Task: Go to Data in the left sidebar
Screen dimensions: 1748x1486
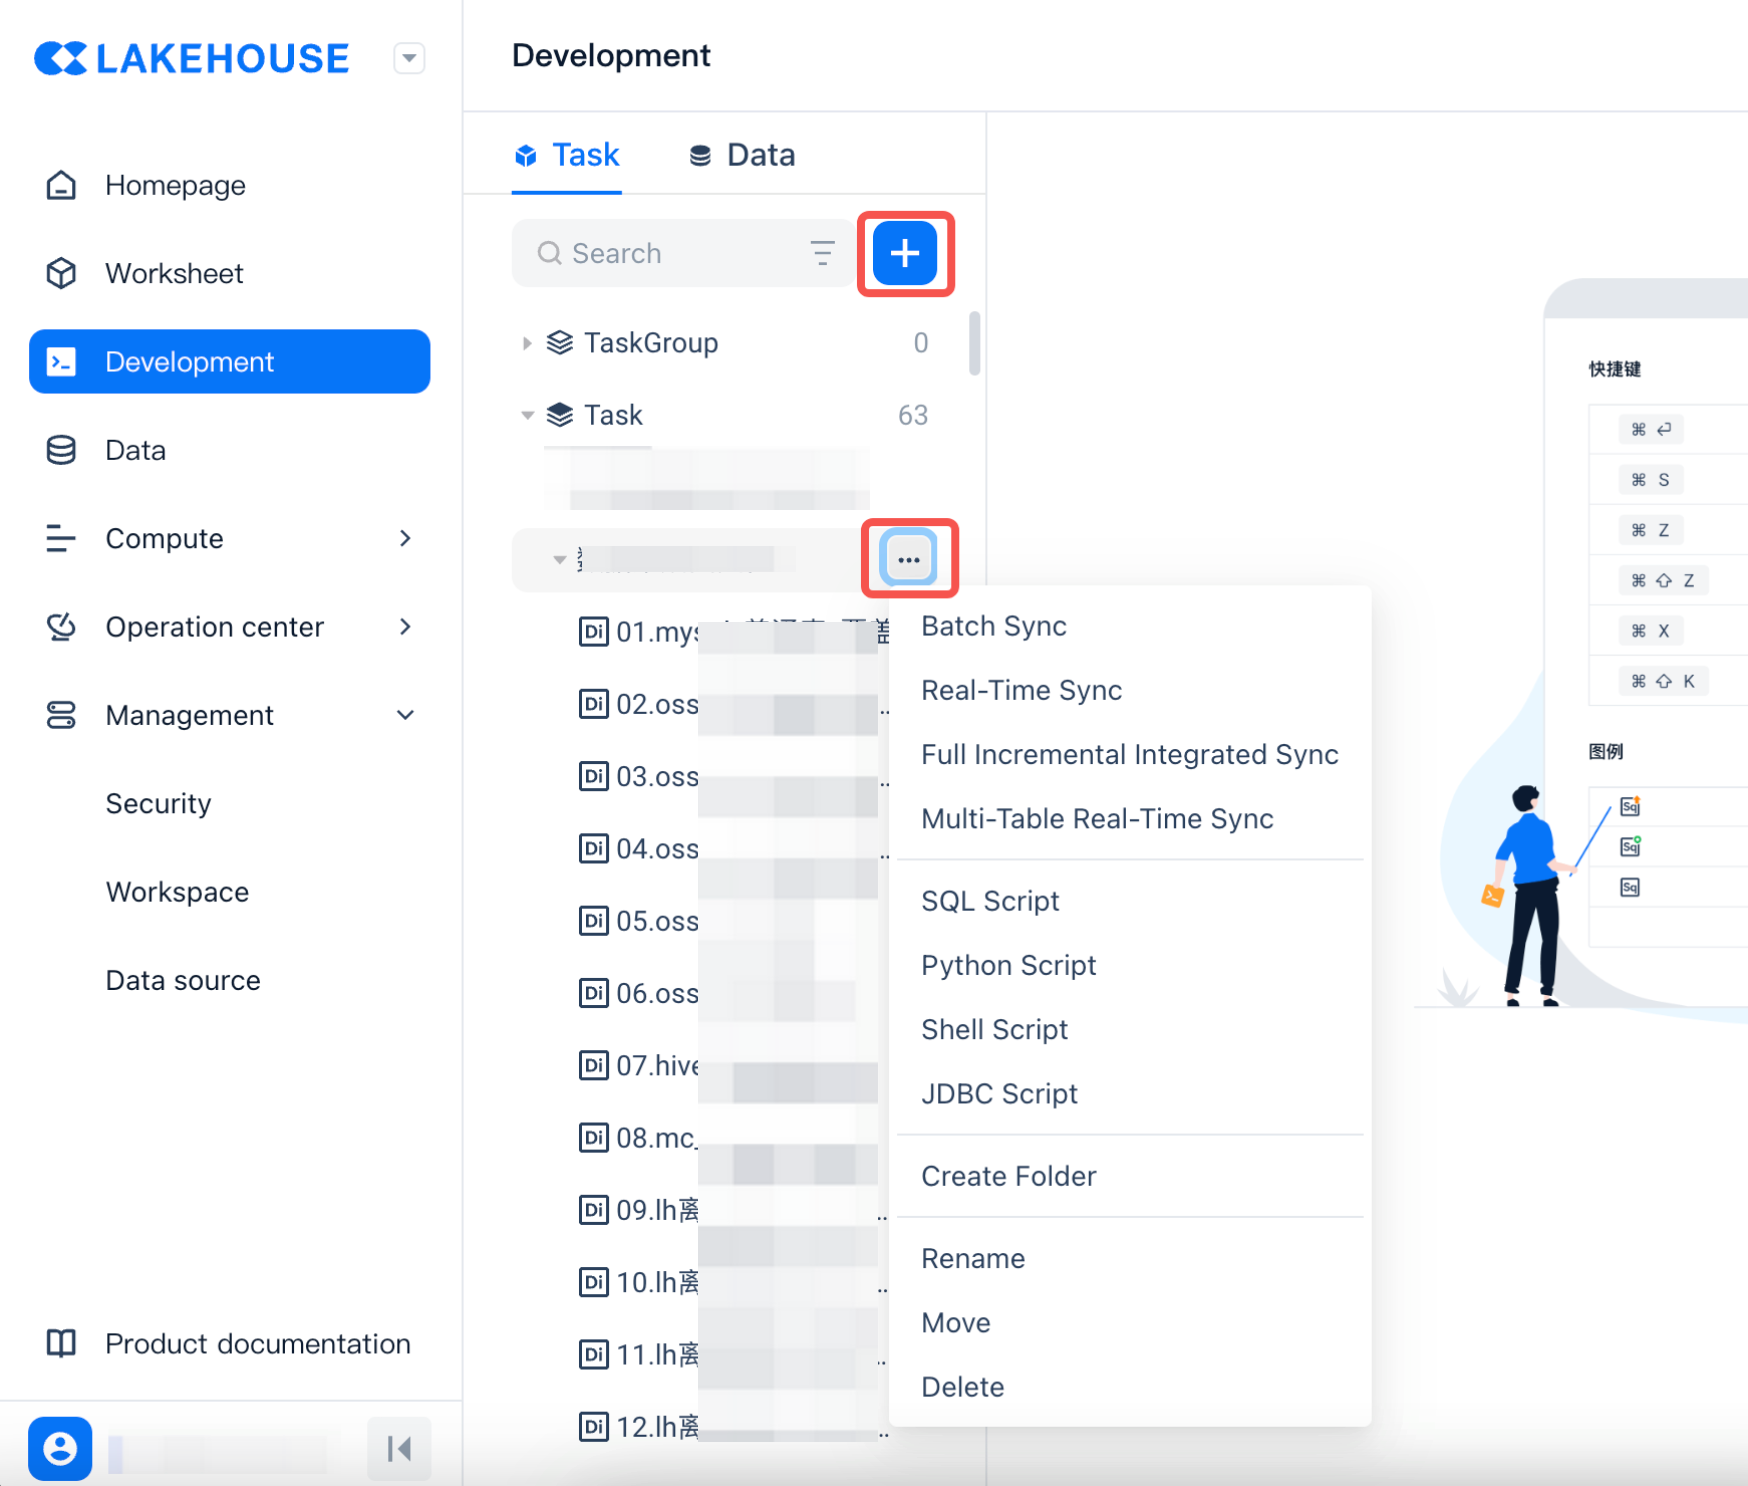Action: coord(135,451)
